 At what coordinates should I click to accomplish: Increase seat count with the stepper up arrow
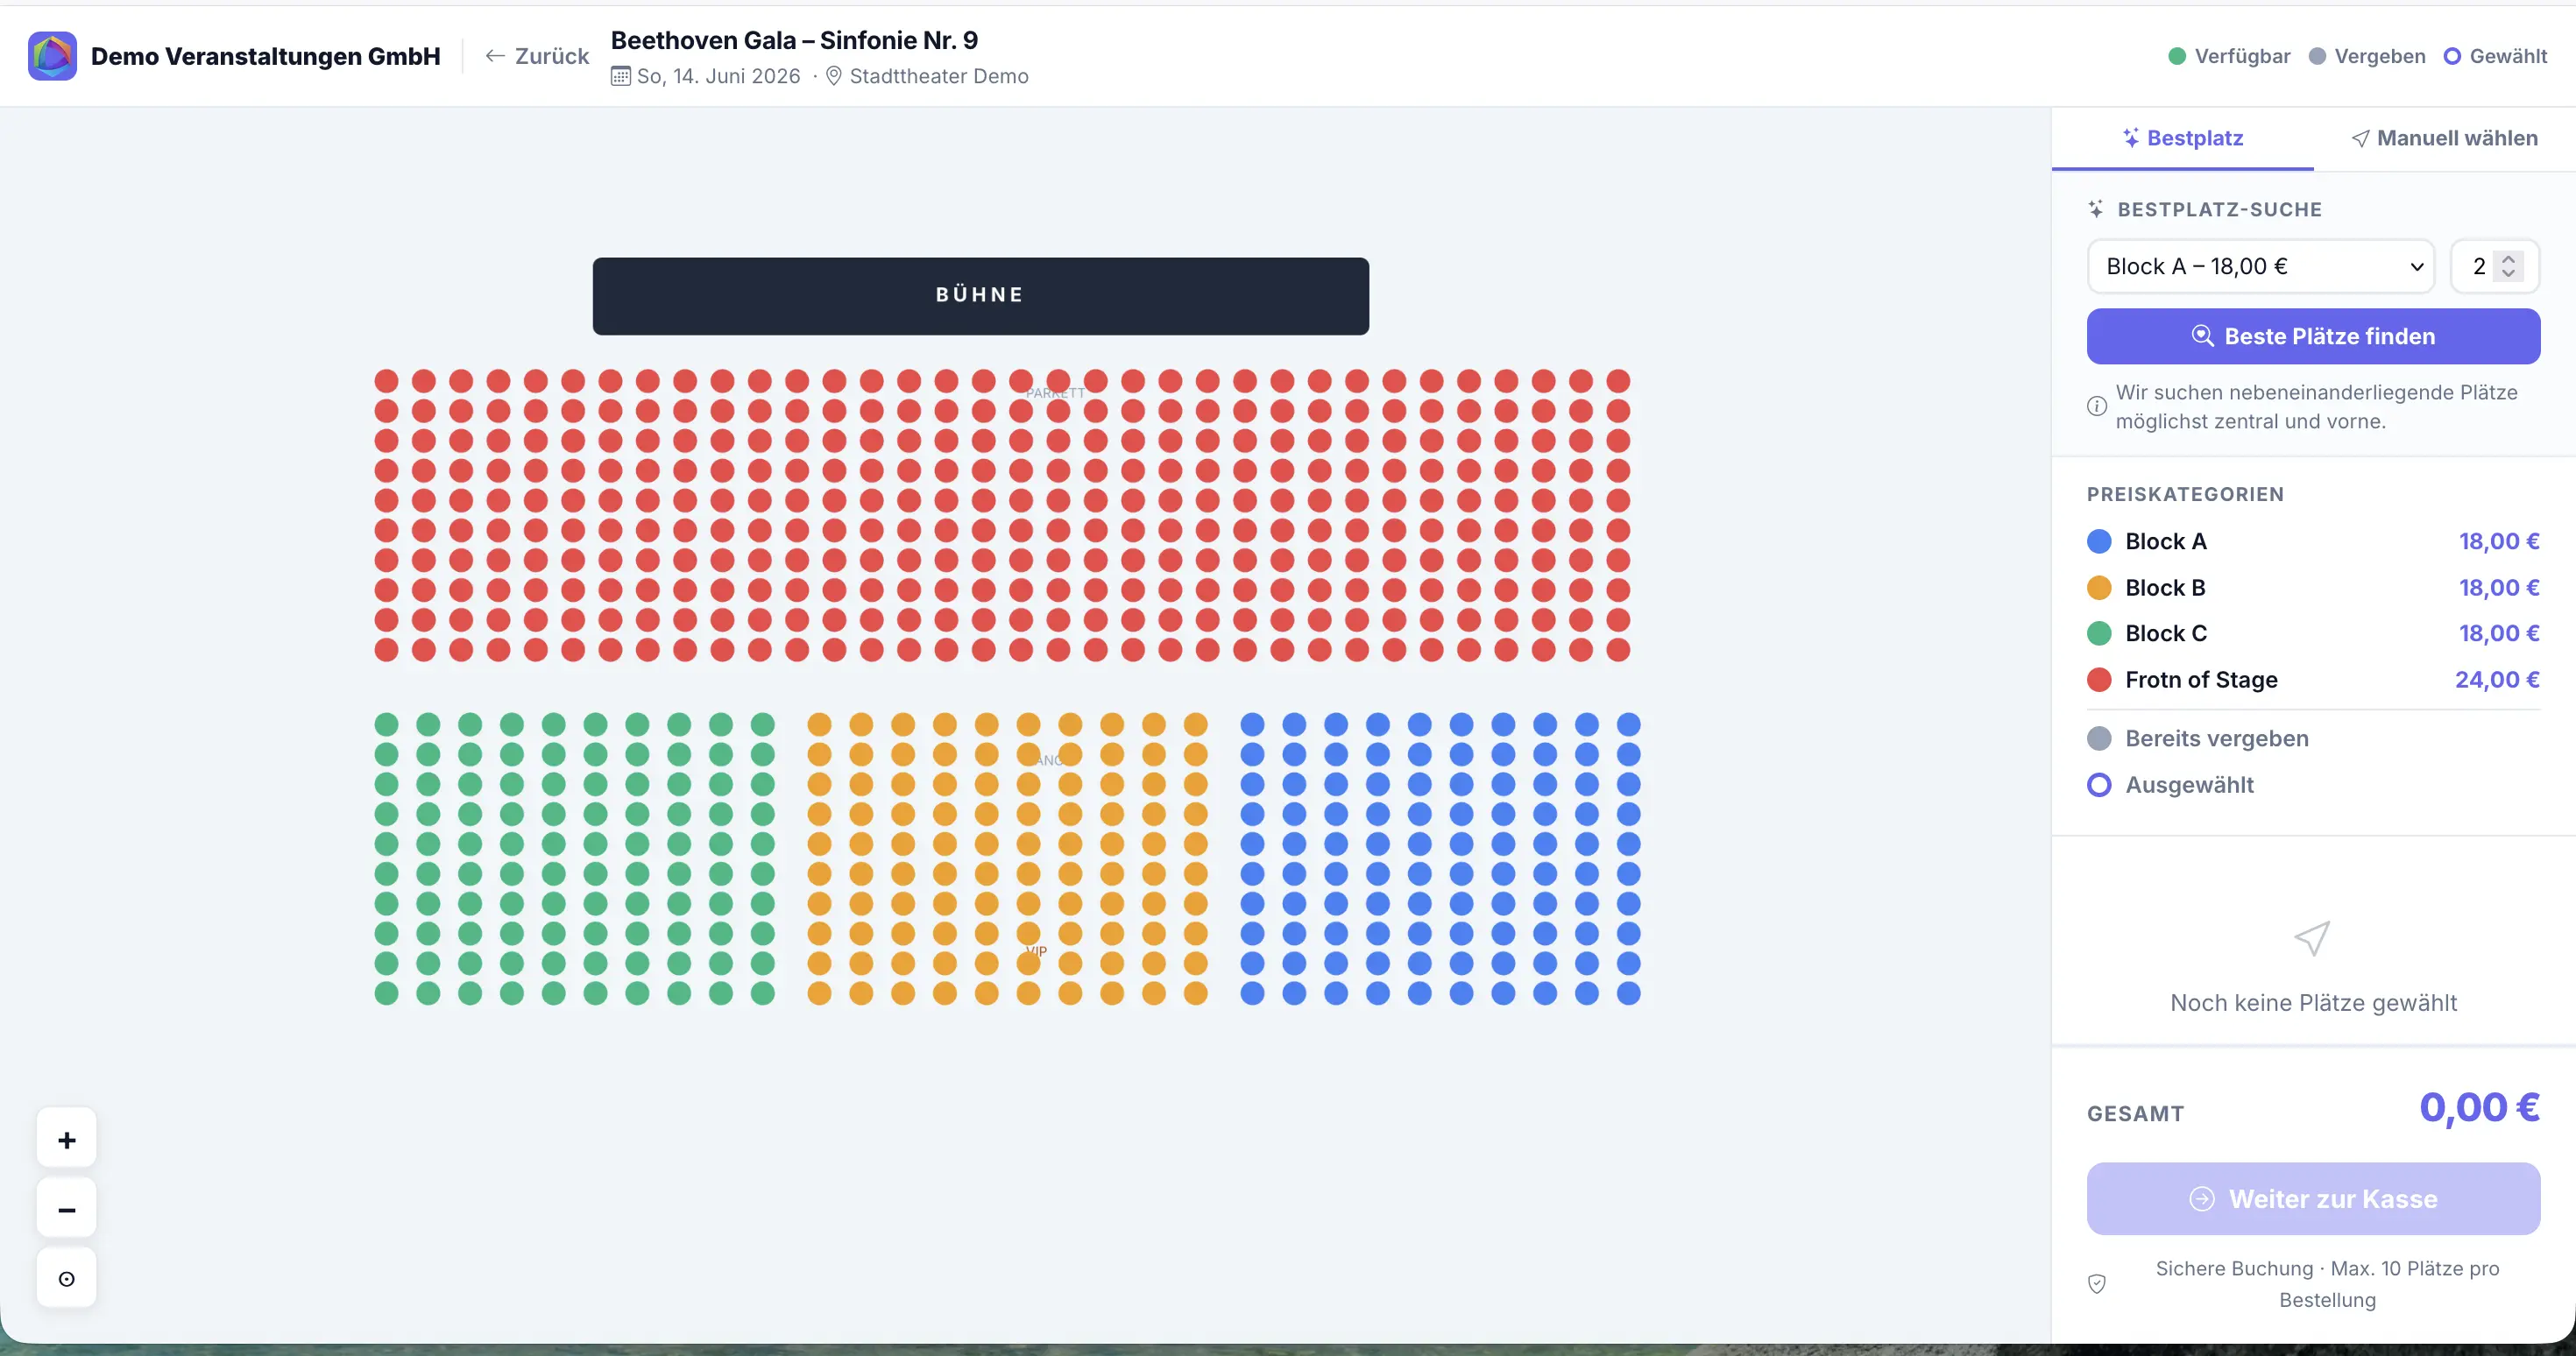pyautogui.click(x=2508, y=259)
